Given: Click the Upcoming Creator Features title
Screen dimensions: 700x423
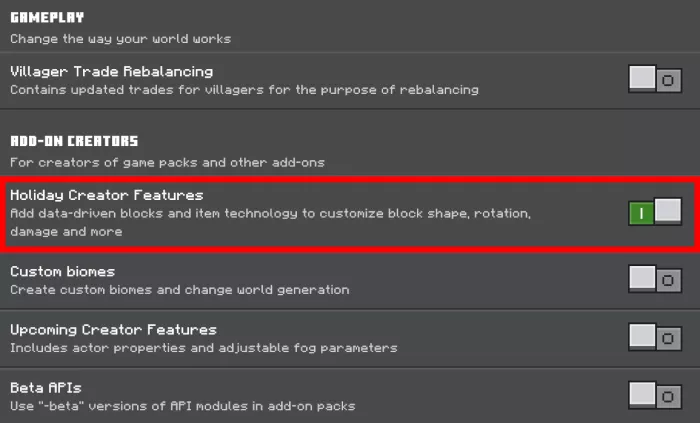Looking at the screenshot, I should 113,330.
